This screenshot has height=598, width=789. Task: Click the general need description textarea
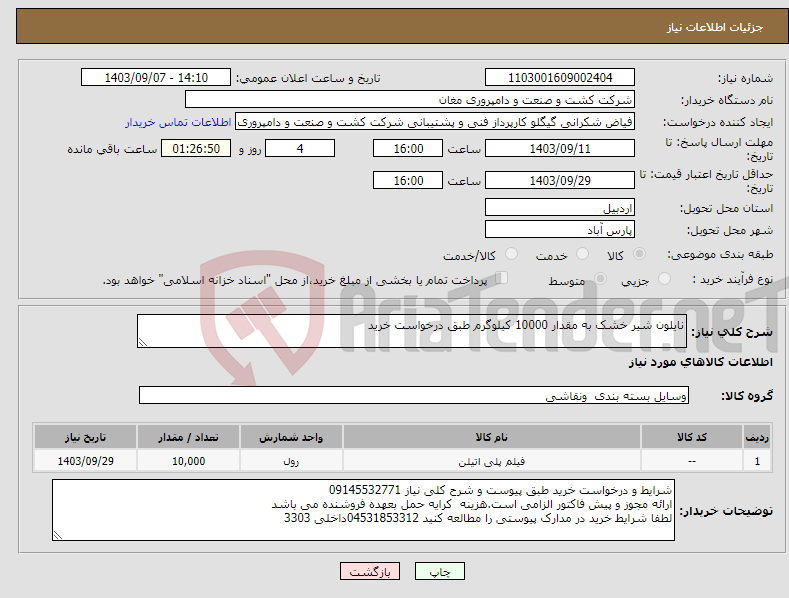tap(412, 331)
